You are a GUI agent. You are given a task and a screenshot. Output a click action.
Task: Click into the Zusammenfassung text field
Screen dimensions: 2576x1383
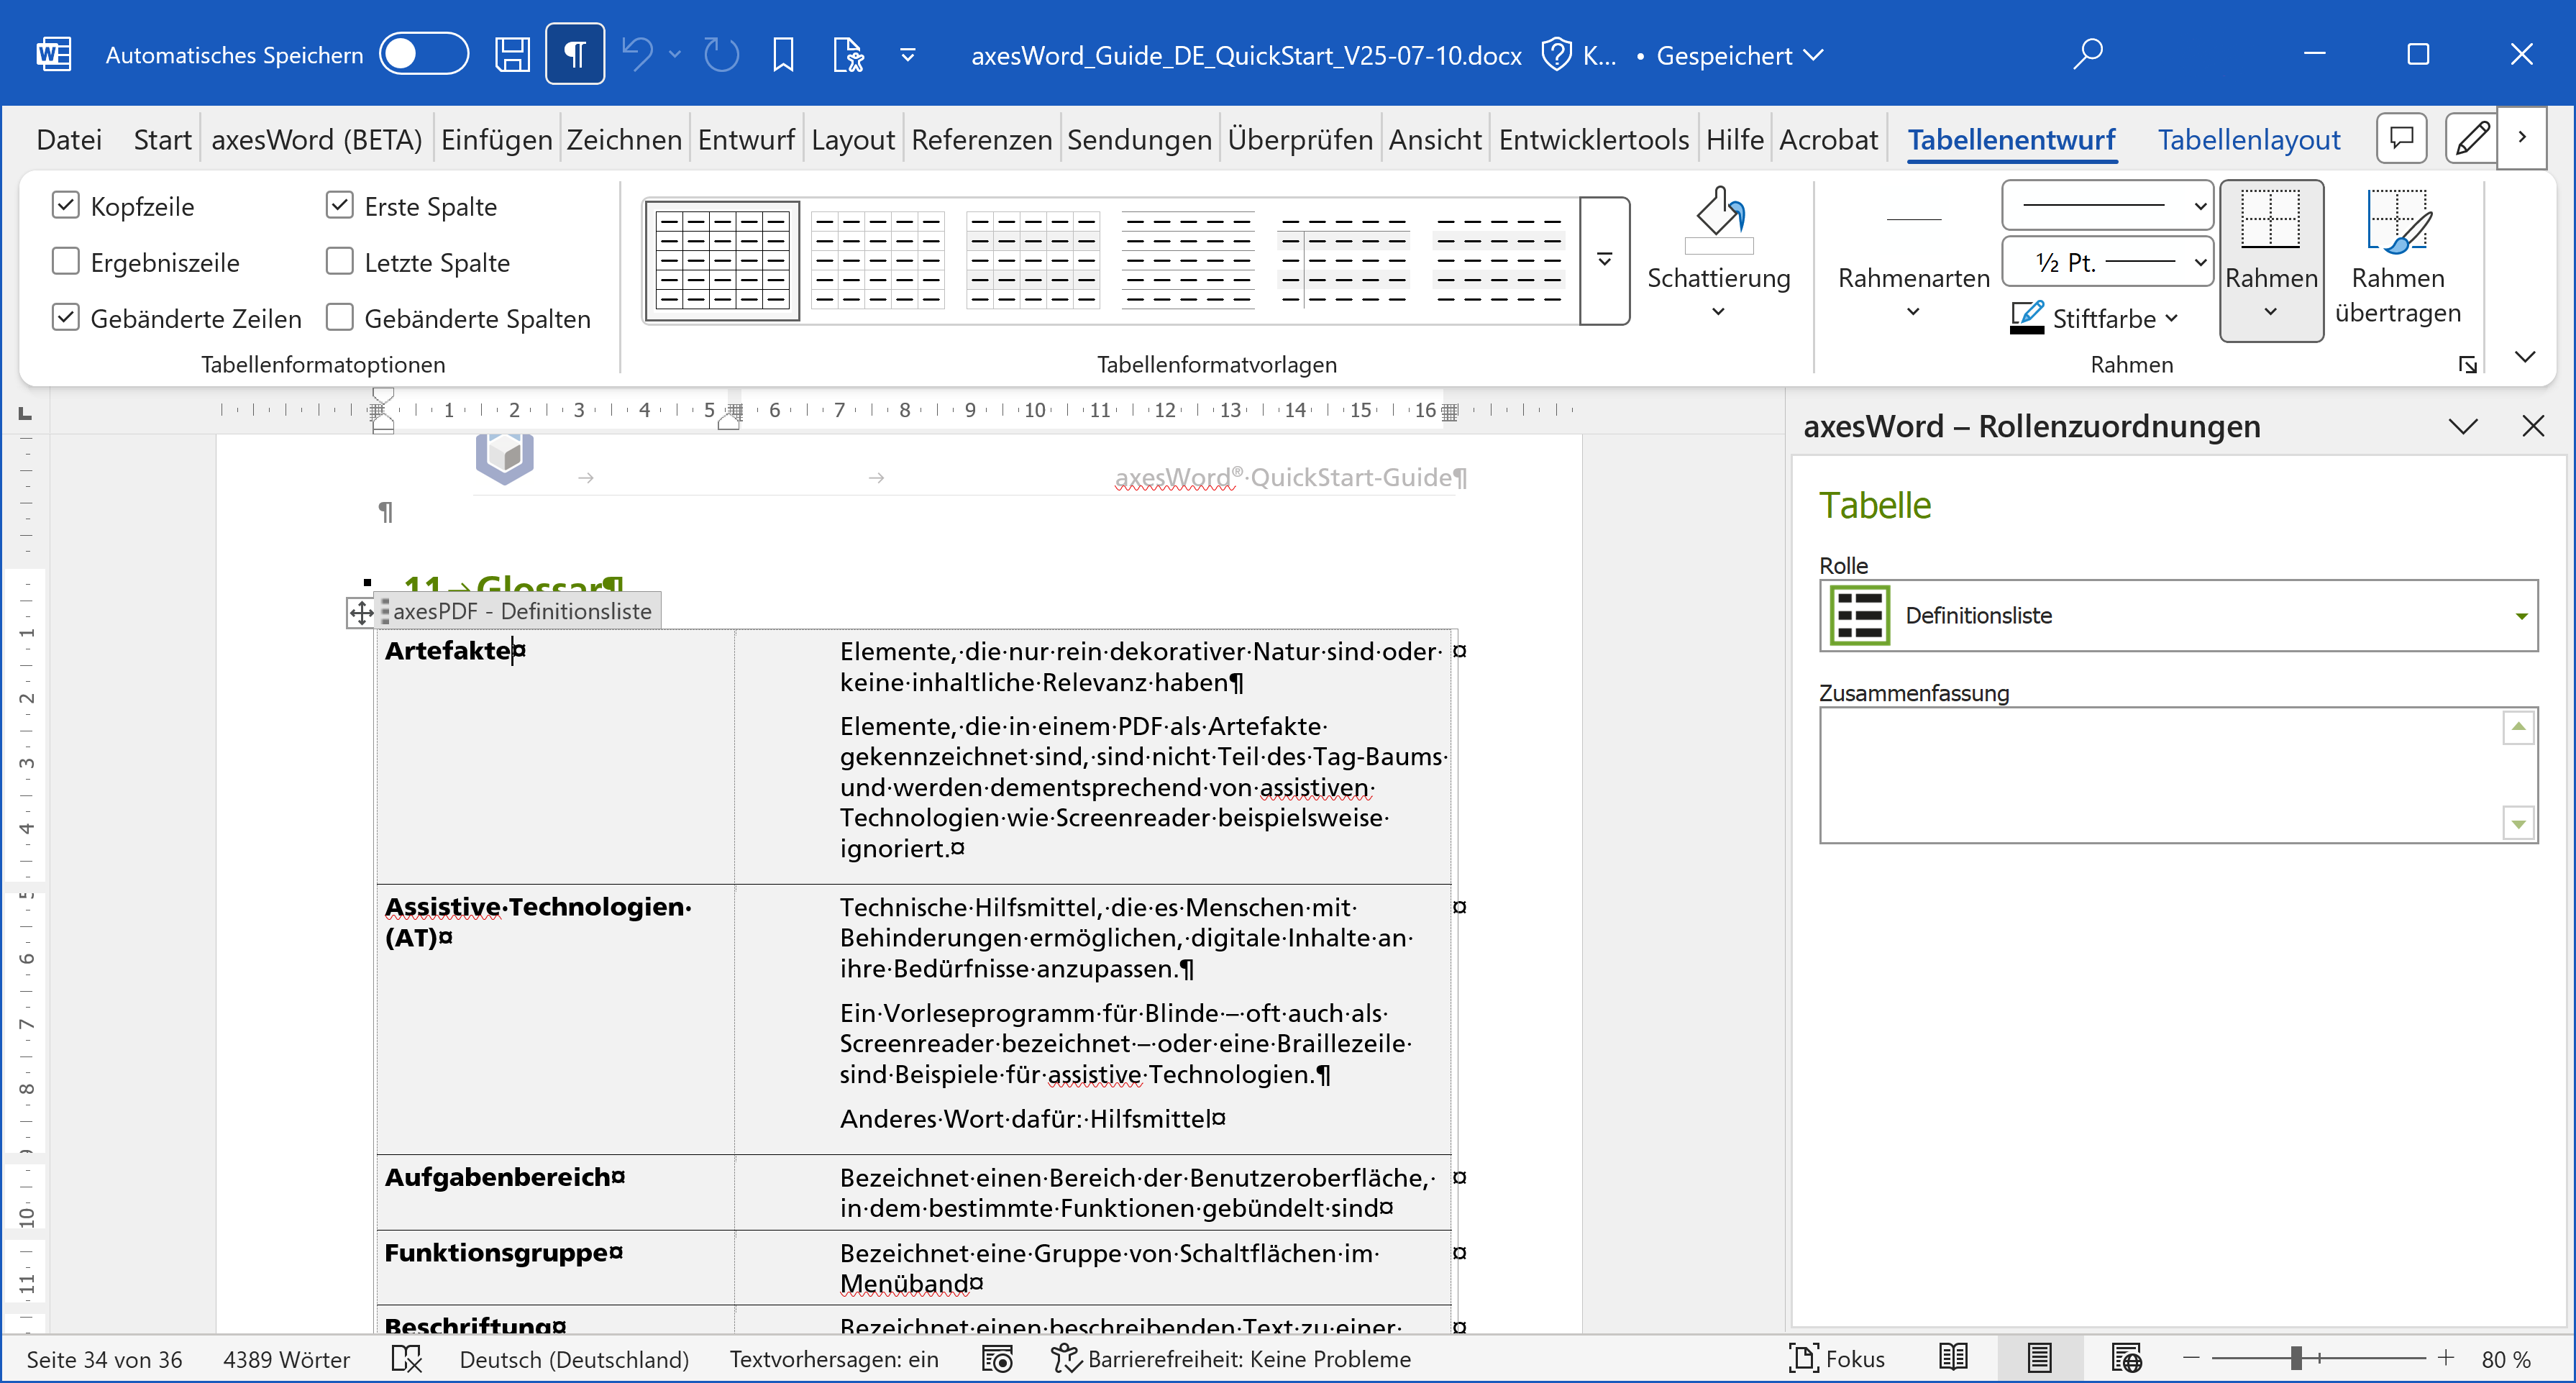[2178, 775]
